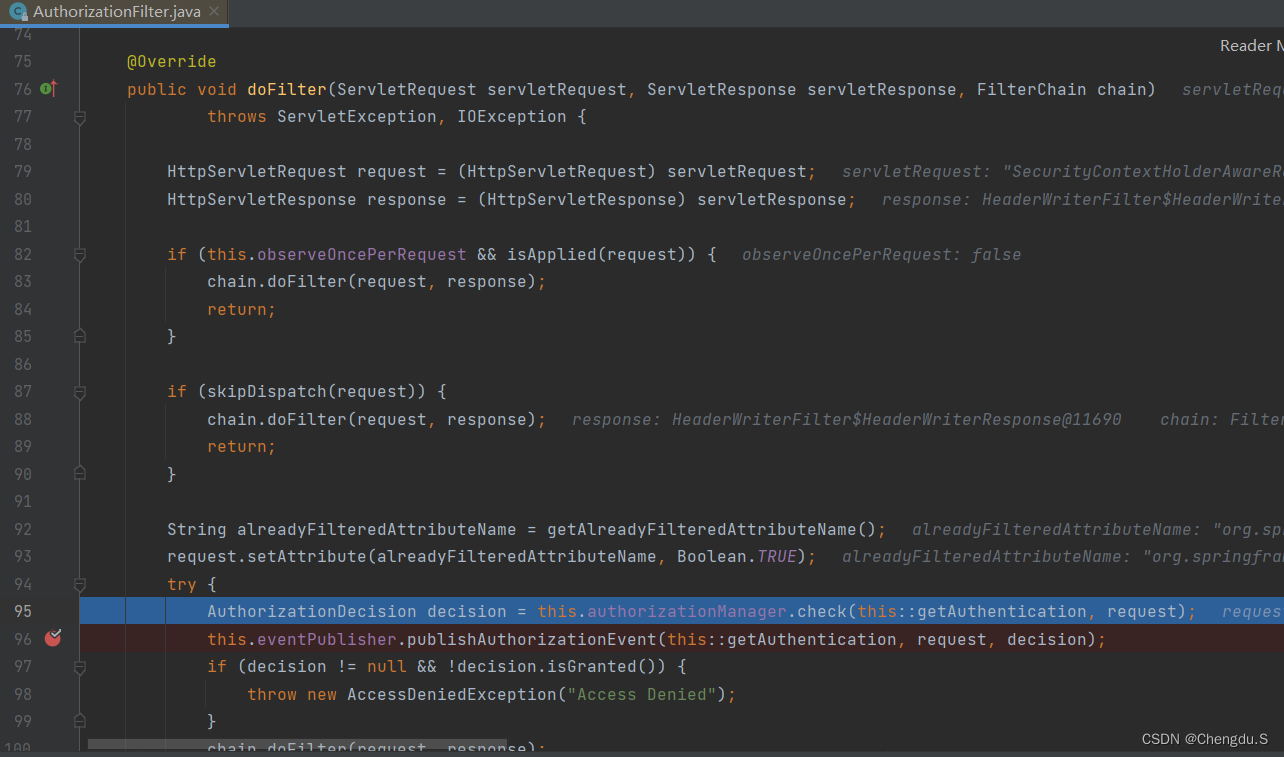
Task: Click the Boolean.TRUE constant
Action: click(736, 556)
